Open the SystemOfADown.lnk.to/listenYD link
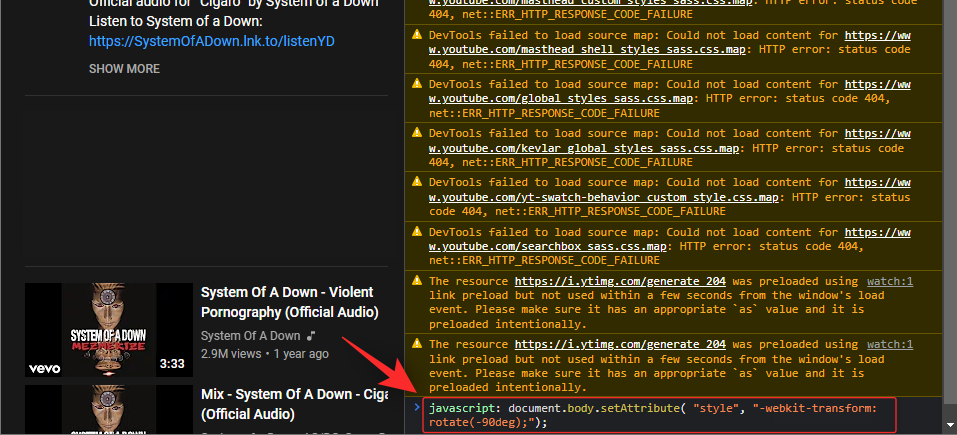This screenshot has height=435, width=957. [x=212, y=41]
